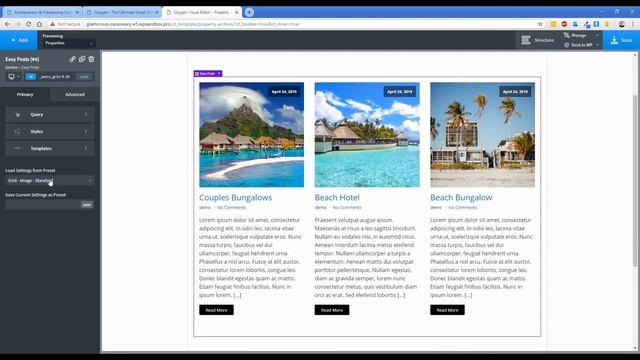640x360 pixels.
Task: Click Back to WP
Action: pyautogui.click(x=581, y=45)
